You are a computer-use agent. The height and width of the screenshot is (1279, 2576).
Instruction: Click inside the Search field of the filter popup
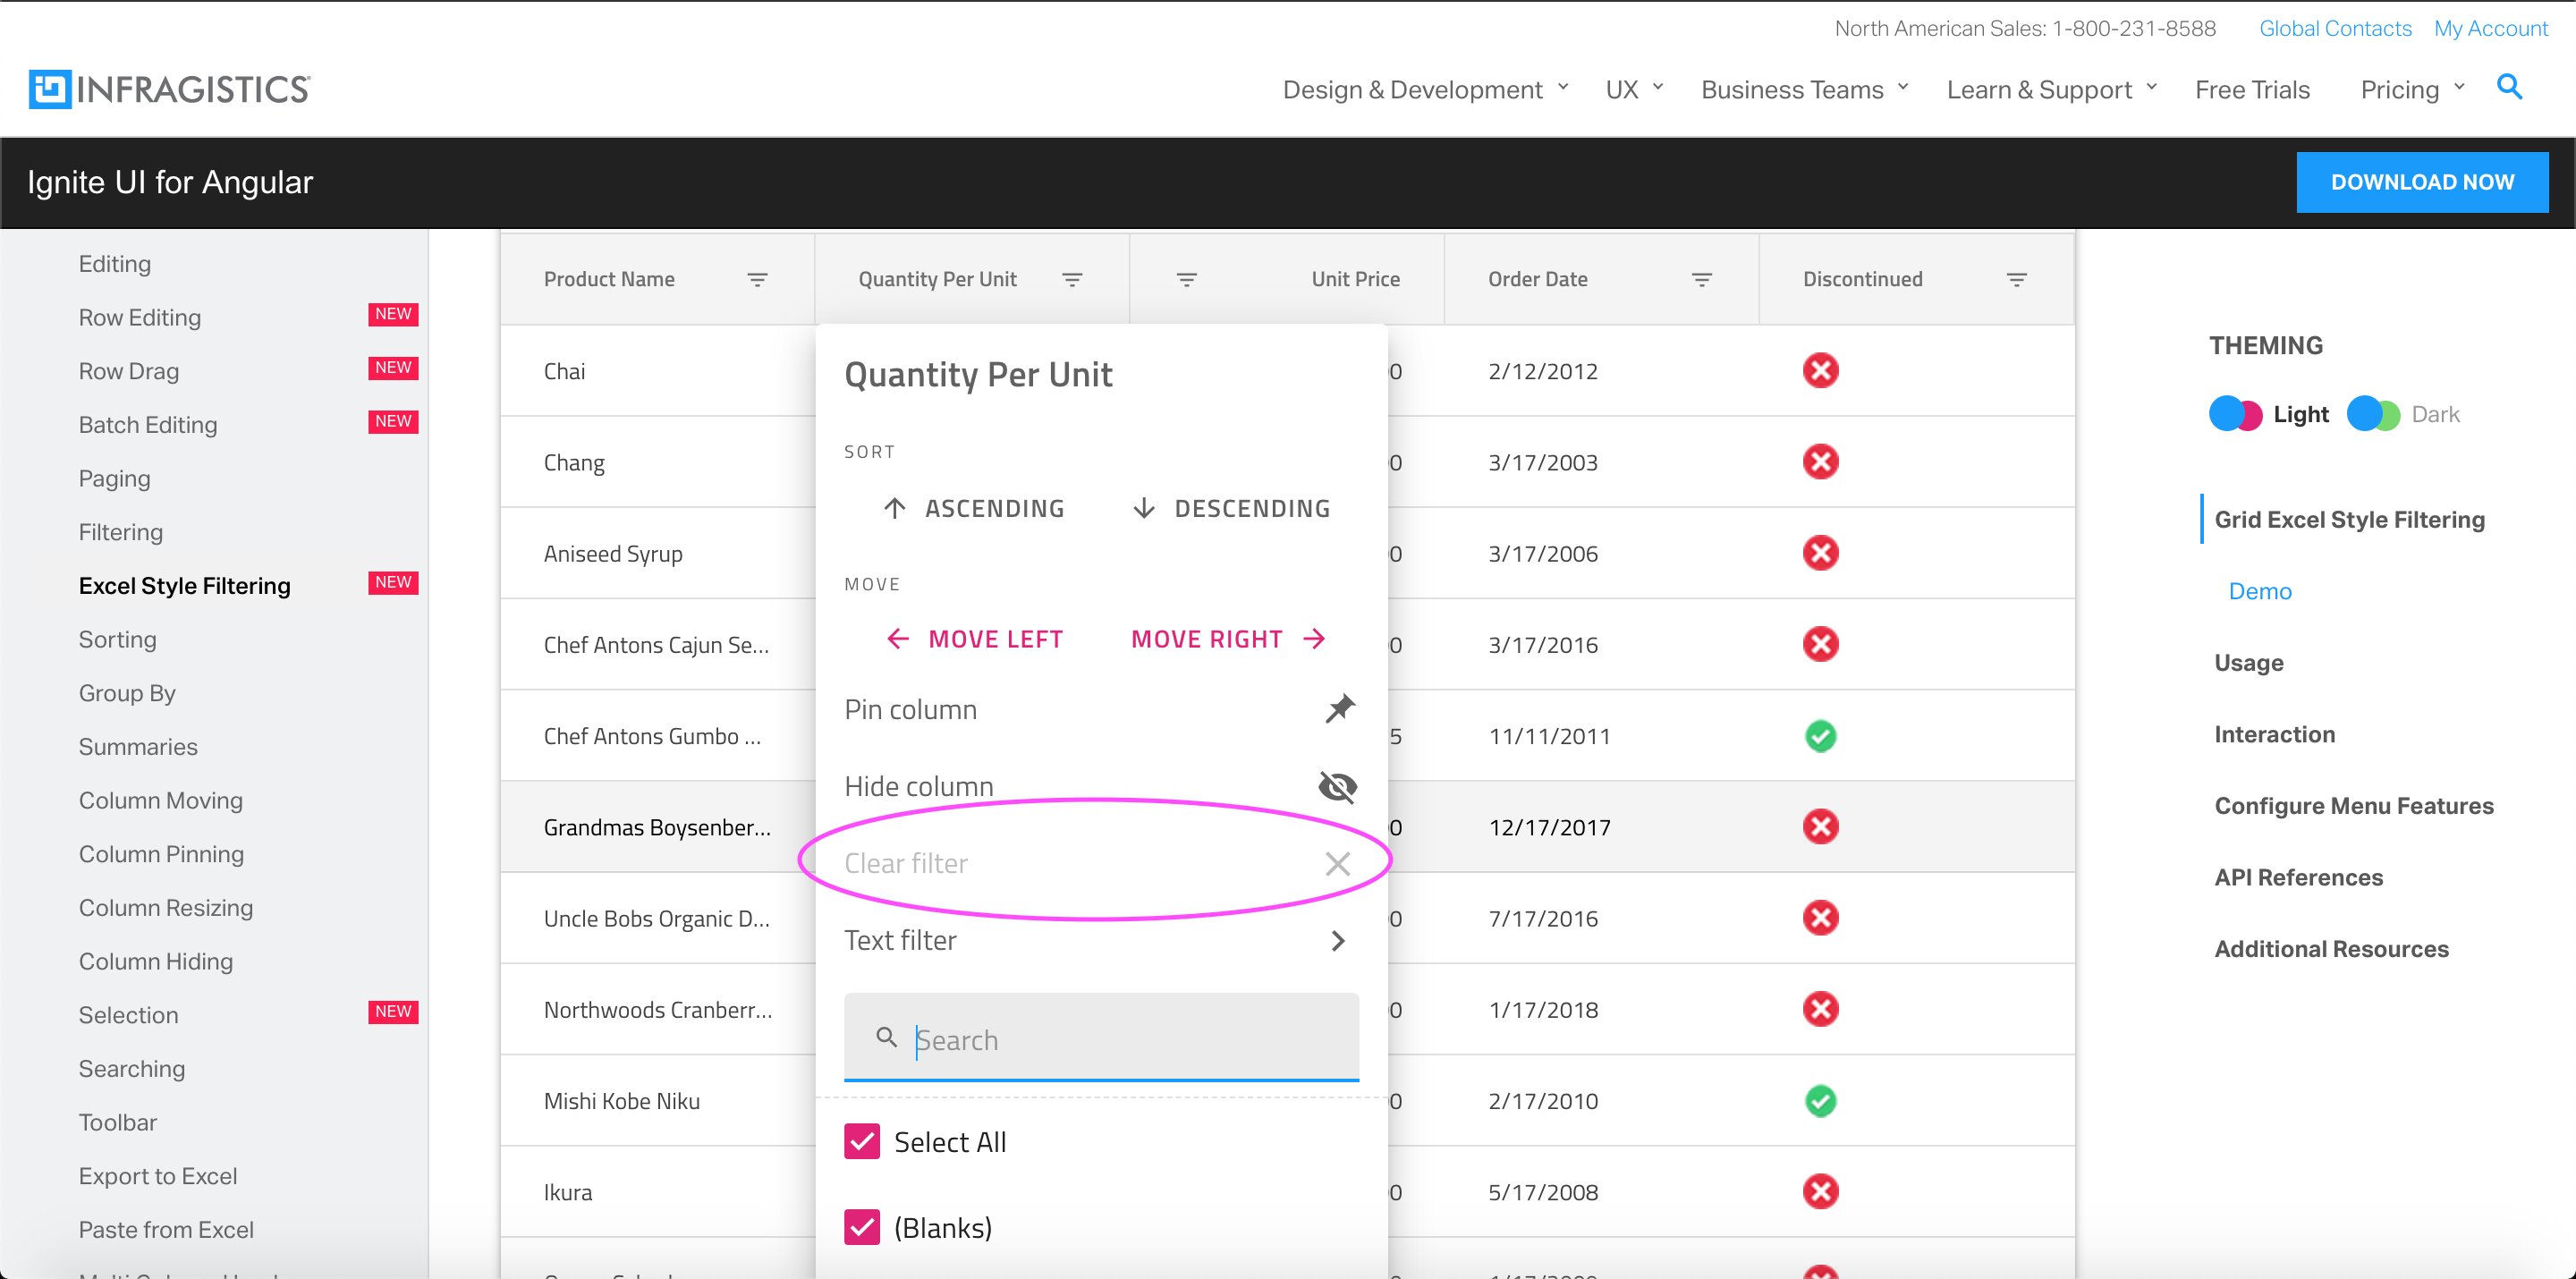tap(1100, 1040)
